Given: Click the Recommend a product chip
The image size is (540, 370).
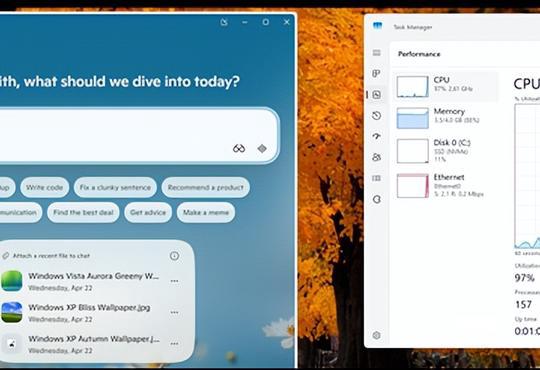Looking at the screenshot, I should click(206, 187).
